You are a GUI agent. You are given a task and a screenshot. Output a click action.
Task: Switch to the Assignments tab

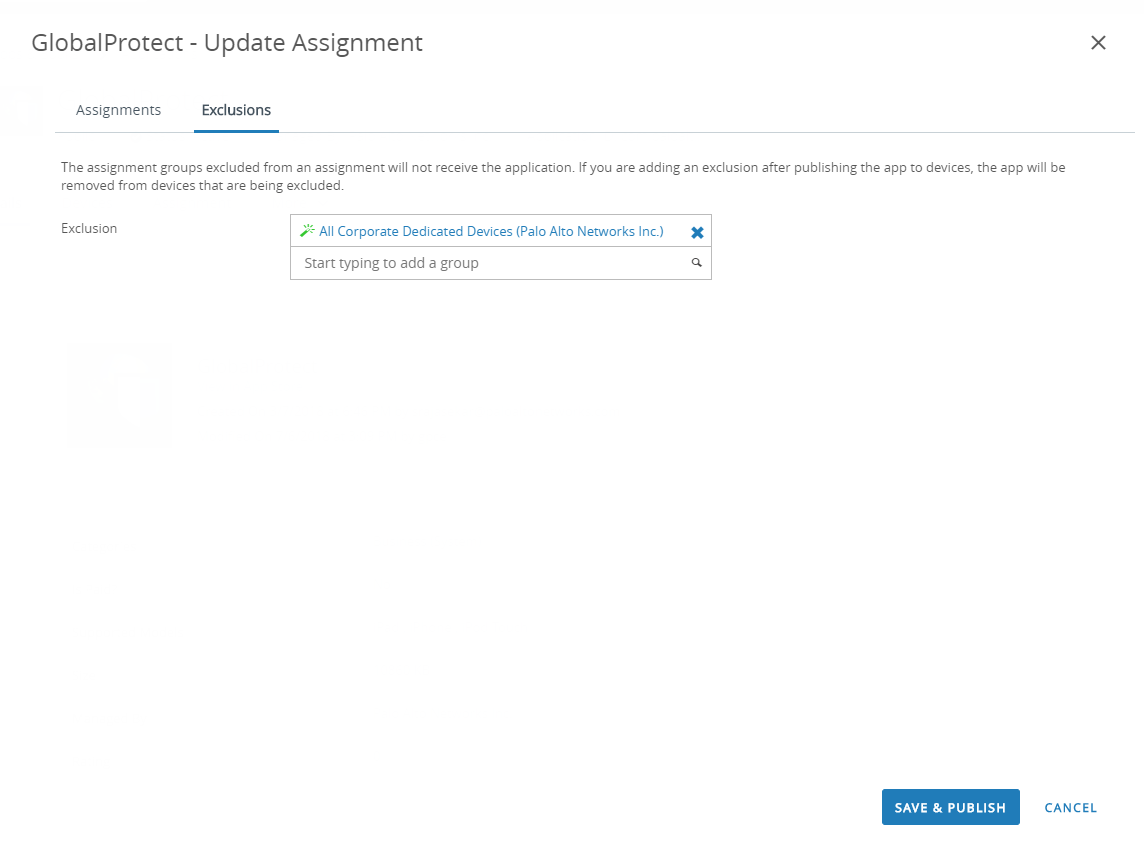[118, 110]
